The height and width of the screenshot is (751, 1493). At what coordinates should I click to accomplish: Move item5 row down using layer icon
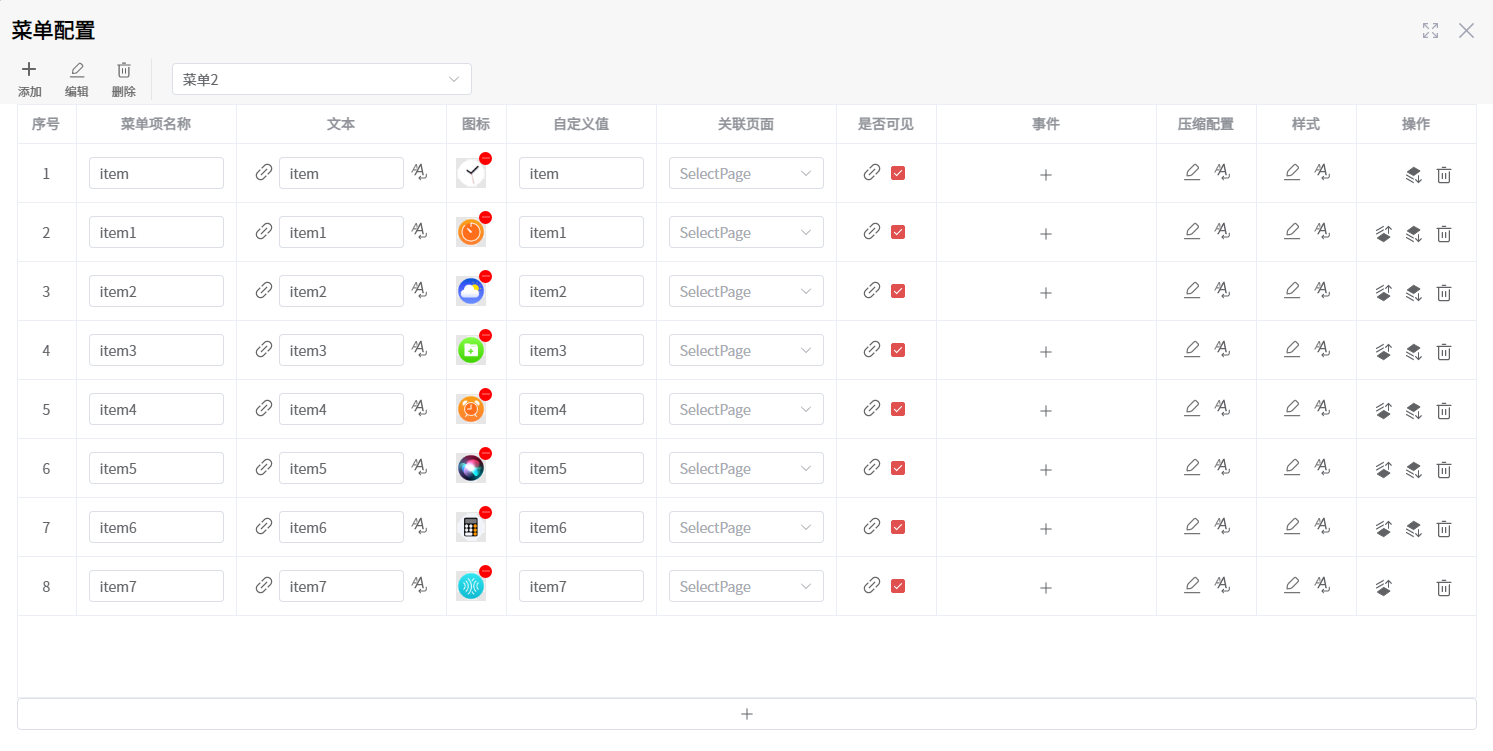[x=1413, y=470]
